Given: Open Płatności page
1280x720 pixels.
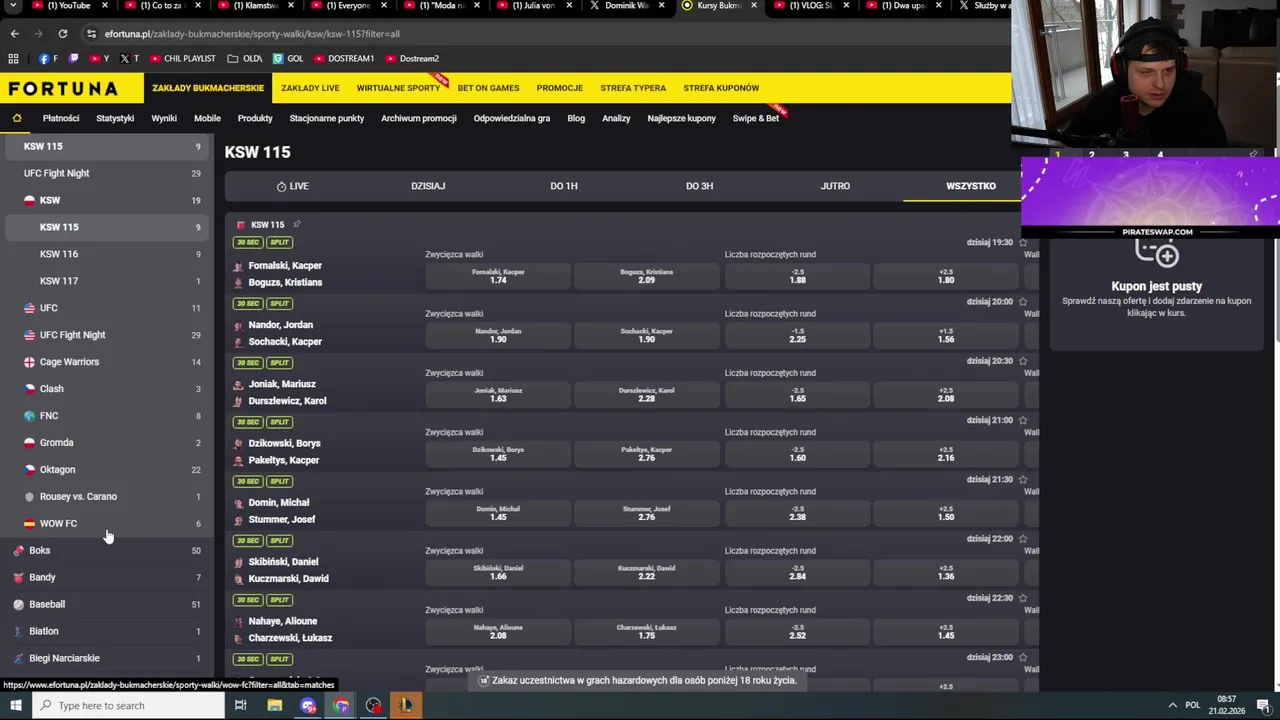Looking at the screenshot, I should (61, 118).
